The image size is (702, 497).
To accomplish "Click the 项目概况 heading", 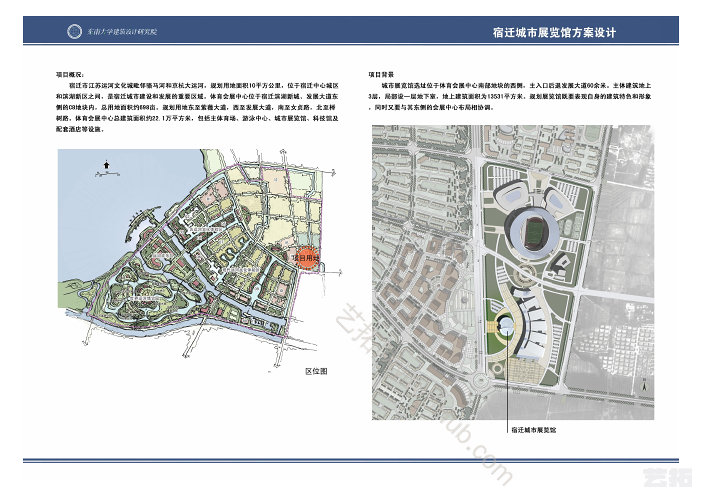I will [x=69, y=74].
